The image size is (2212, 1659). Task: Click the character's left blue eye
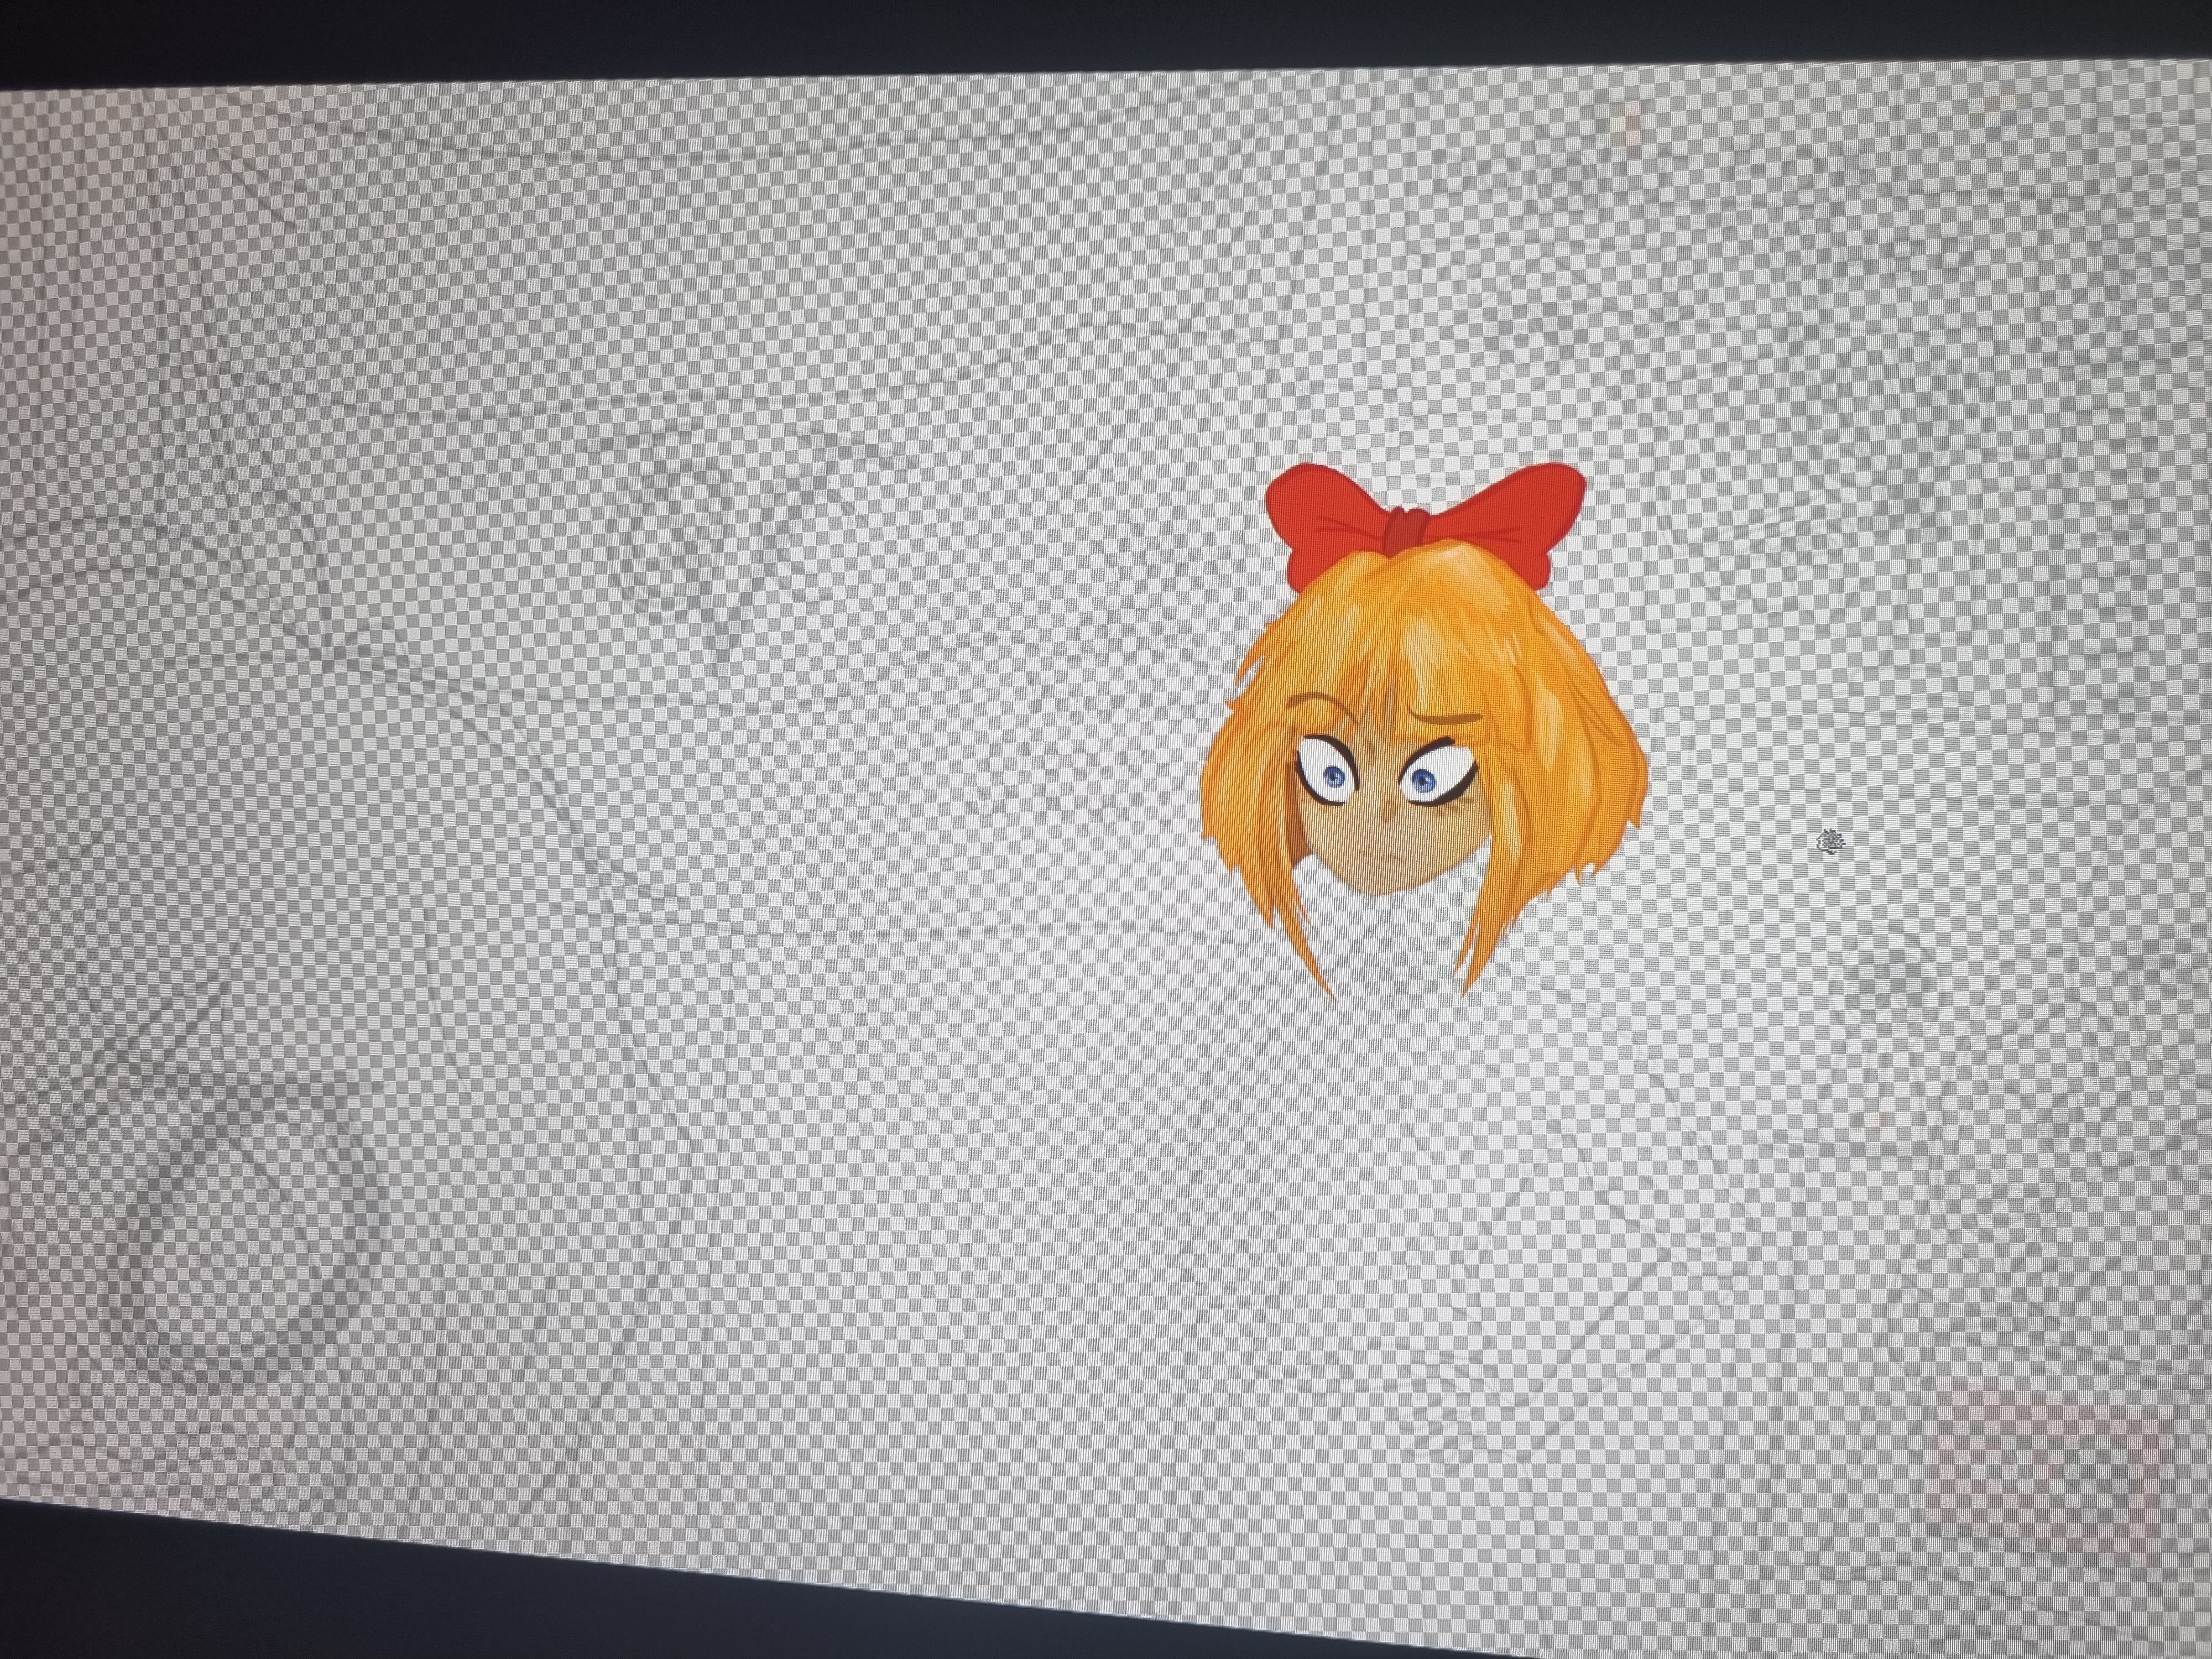click(x=1334, y=778)
